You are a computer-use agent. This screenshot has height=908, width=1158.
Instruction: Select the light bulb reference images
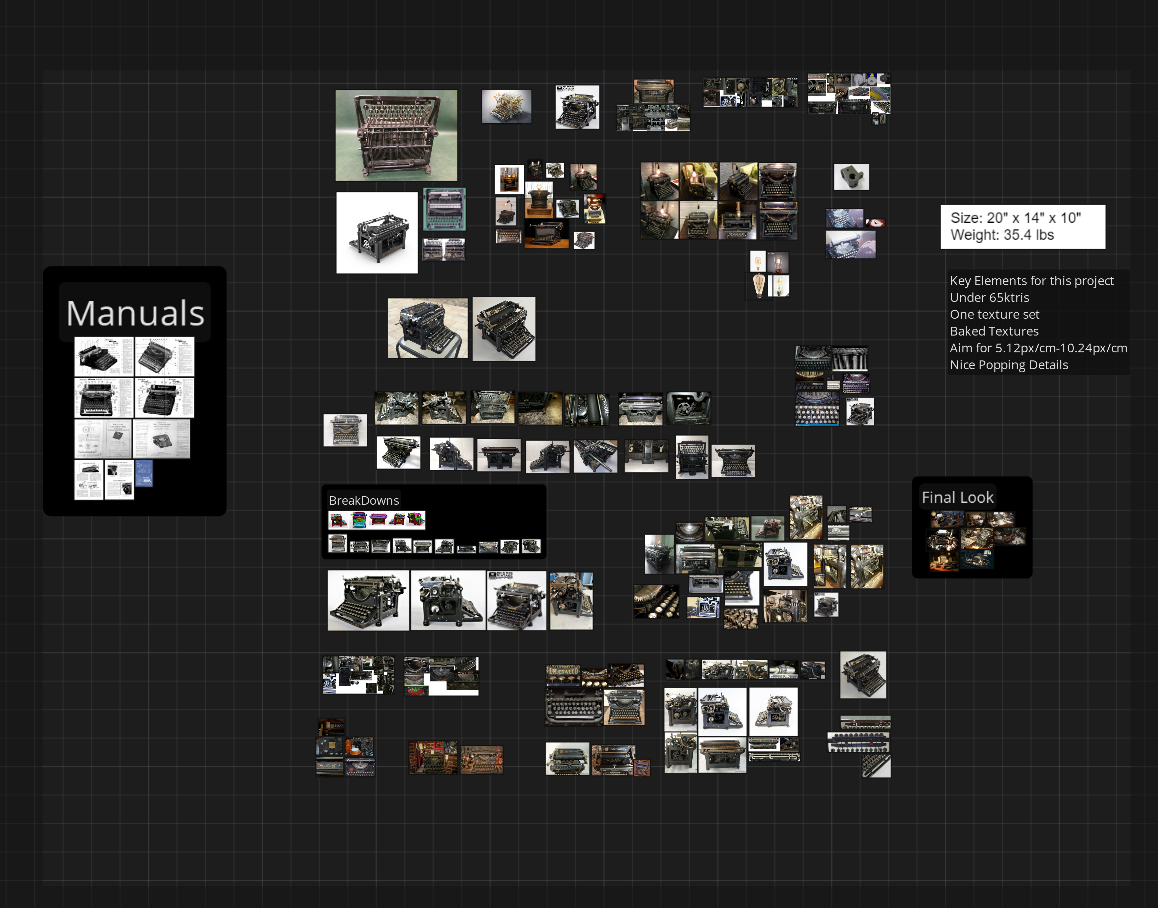[x=769, y=274]
